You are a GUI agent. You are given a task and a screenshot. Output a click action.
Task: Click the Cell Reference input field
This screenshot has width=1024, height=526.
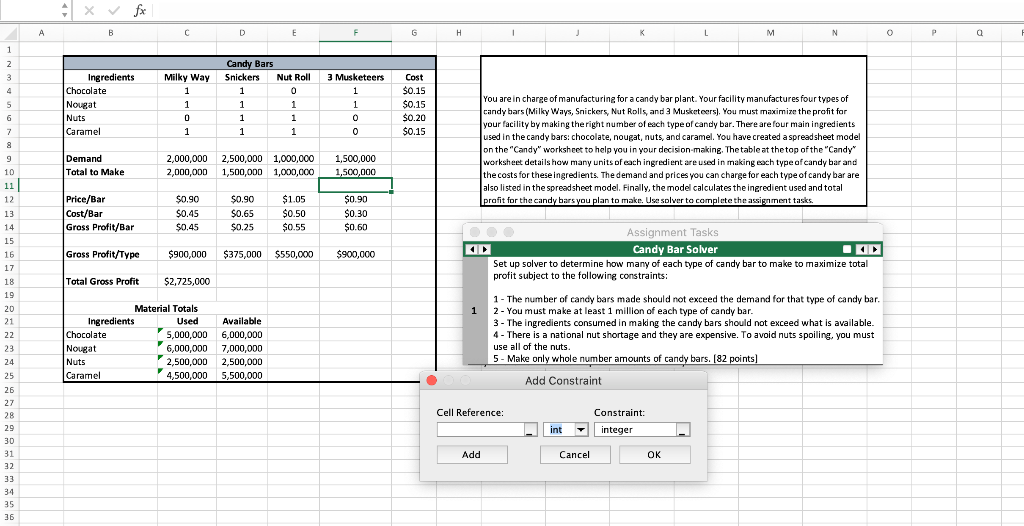tap(481, 430)
